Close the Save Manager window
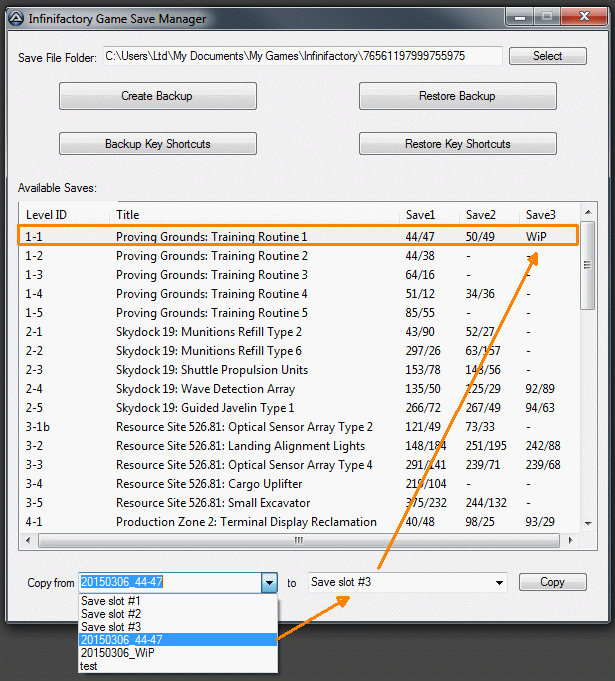Image resolution: width=615 pixels, height=681 pixels. tap(584, 17)
